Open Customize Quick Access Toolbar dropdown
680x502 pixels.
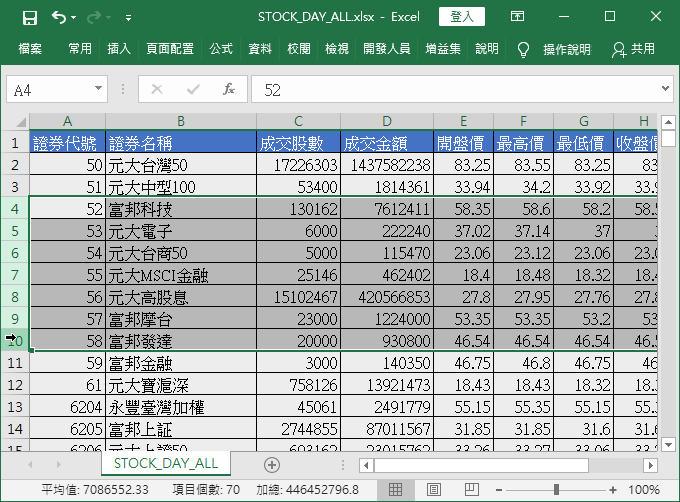(x=128, y=18)
